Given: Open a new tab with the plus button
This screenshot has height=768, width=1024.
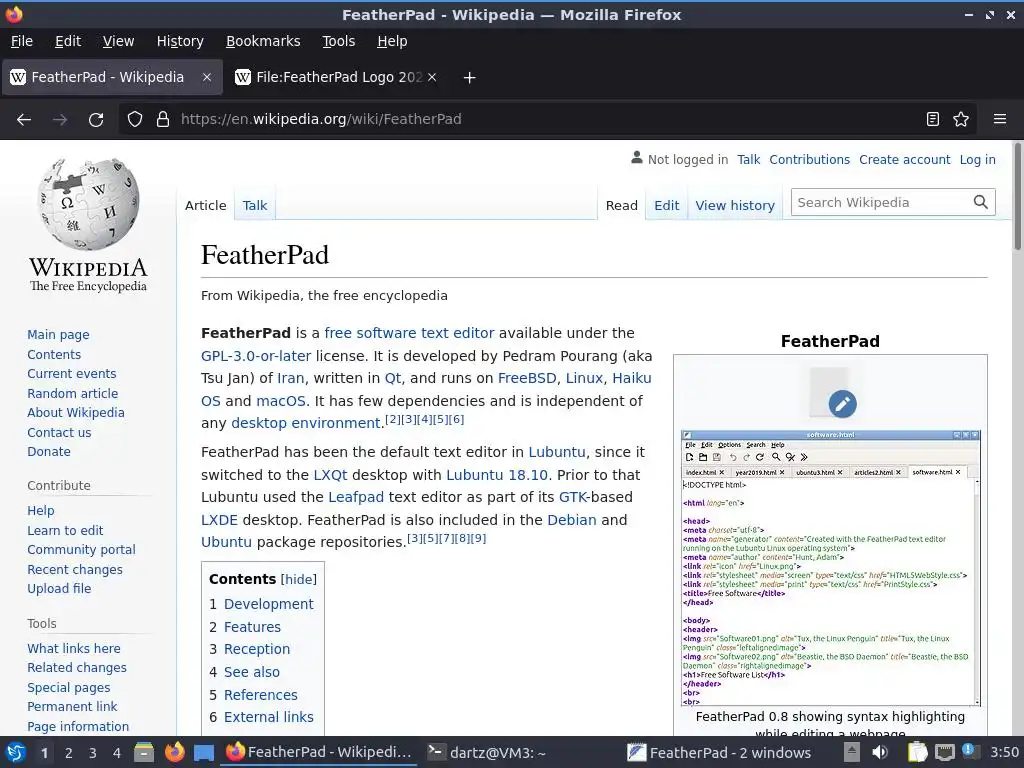Looking at the screenshot, I should pos(469,78).
